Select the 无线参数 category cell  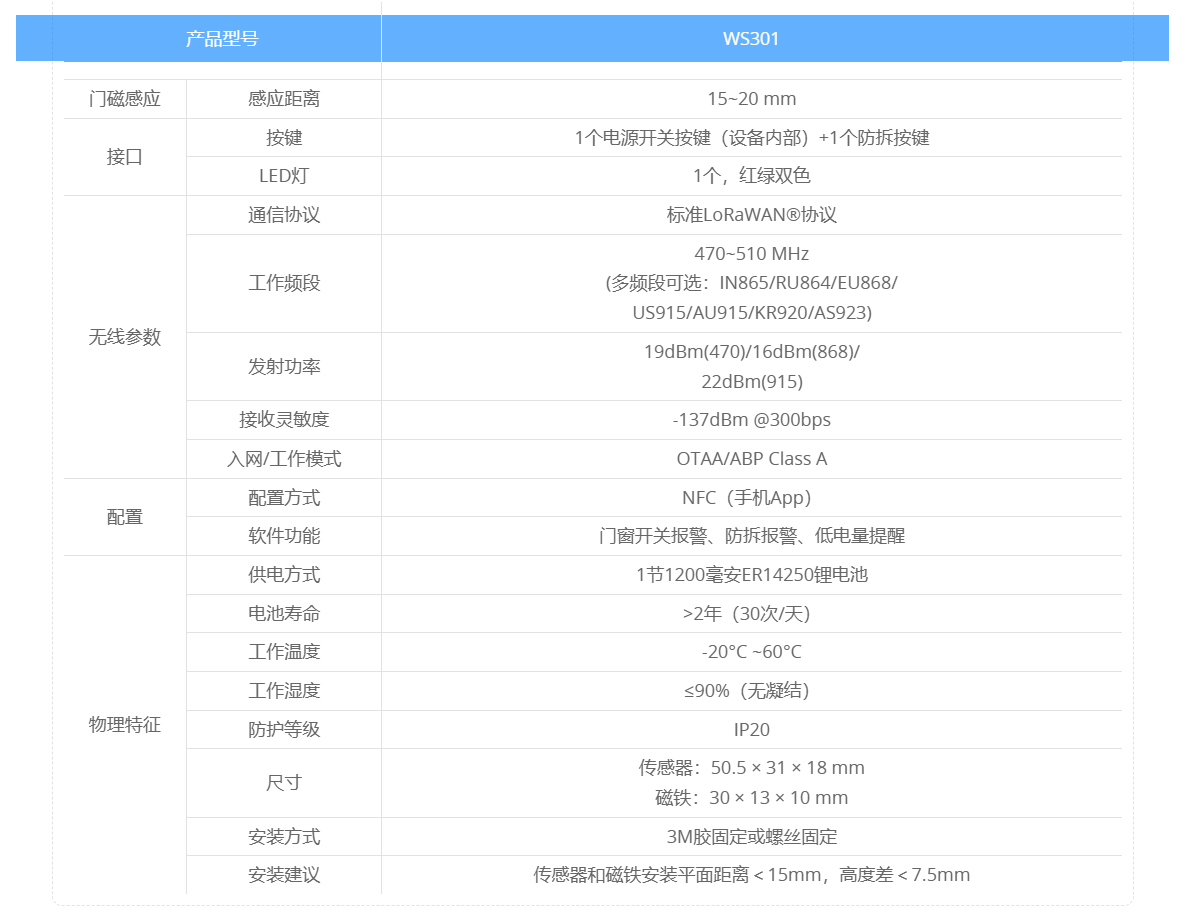pos(125,337)
